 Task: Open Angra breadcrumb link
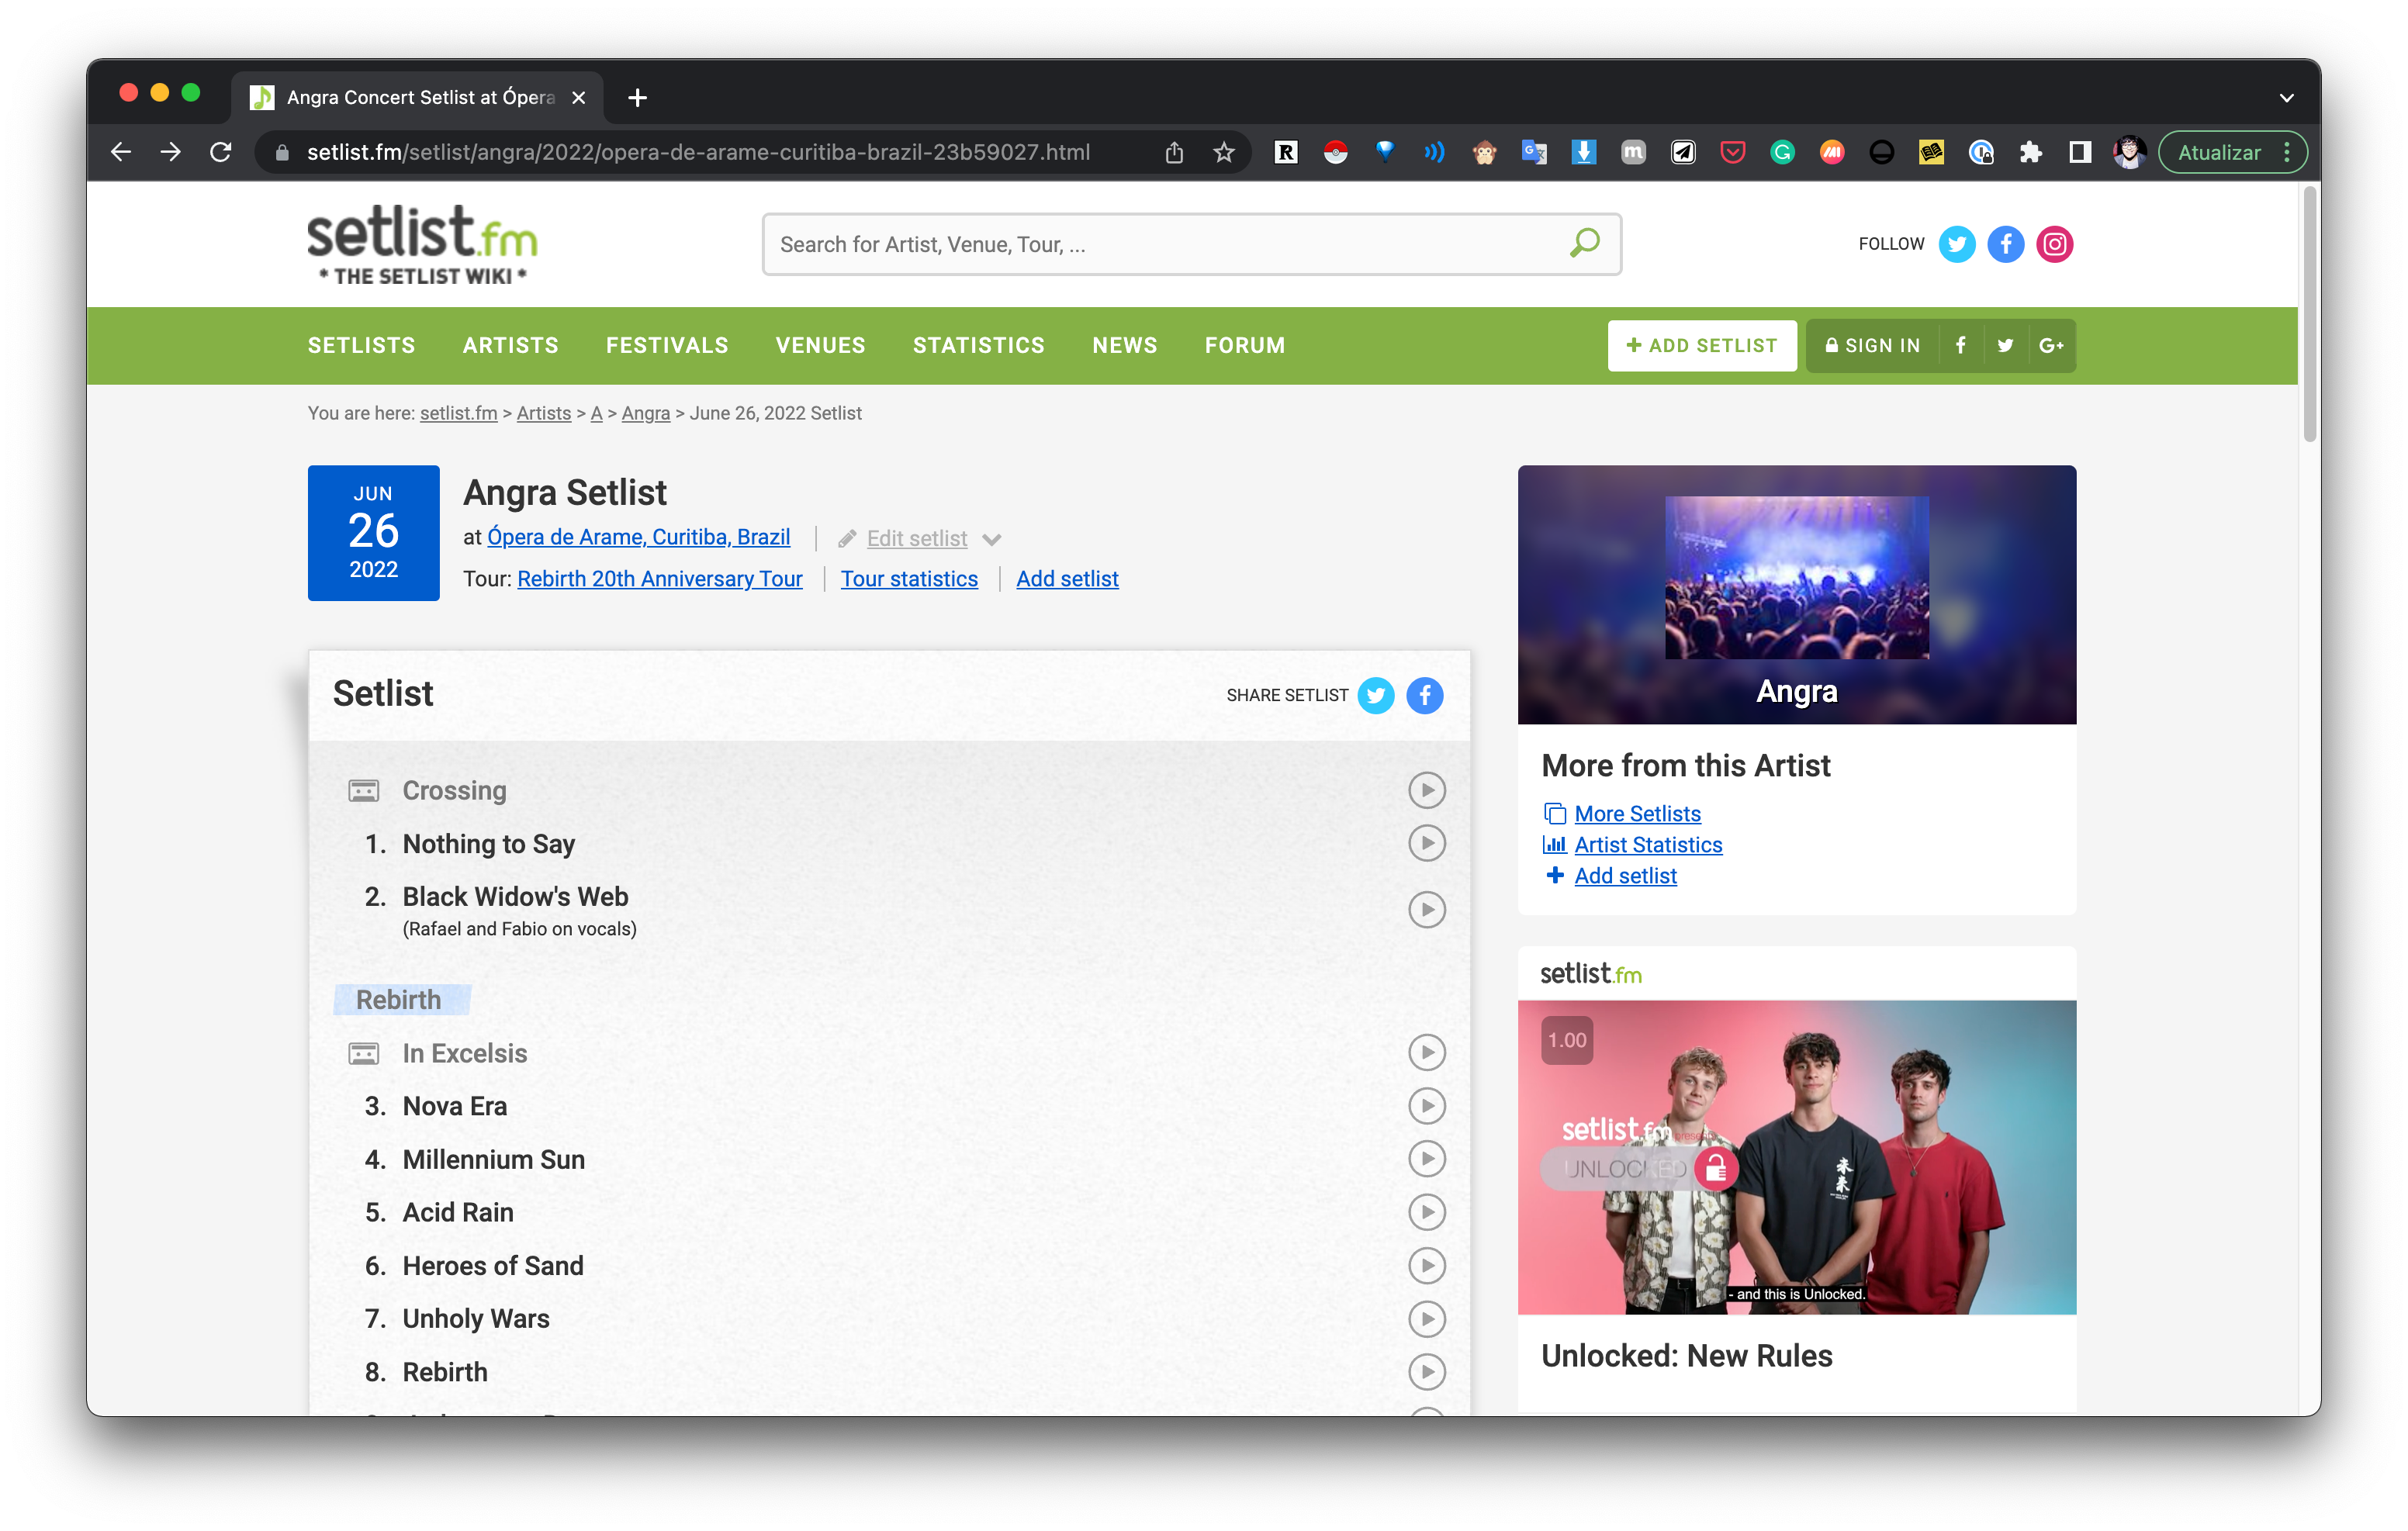point(645,413)
